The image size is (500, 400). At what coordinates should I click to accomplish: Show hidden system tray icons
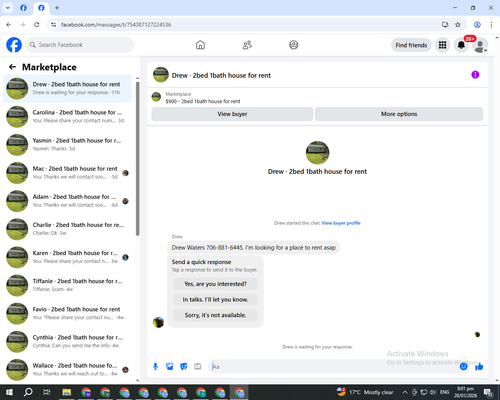click(405, 392)
